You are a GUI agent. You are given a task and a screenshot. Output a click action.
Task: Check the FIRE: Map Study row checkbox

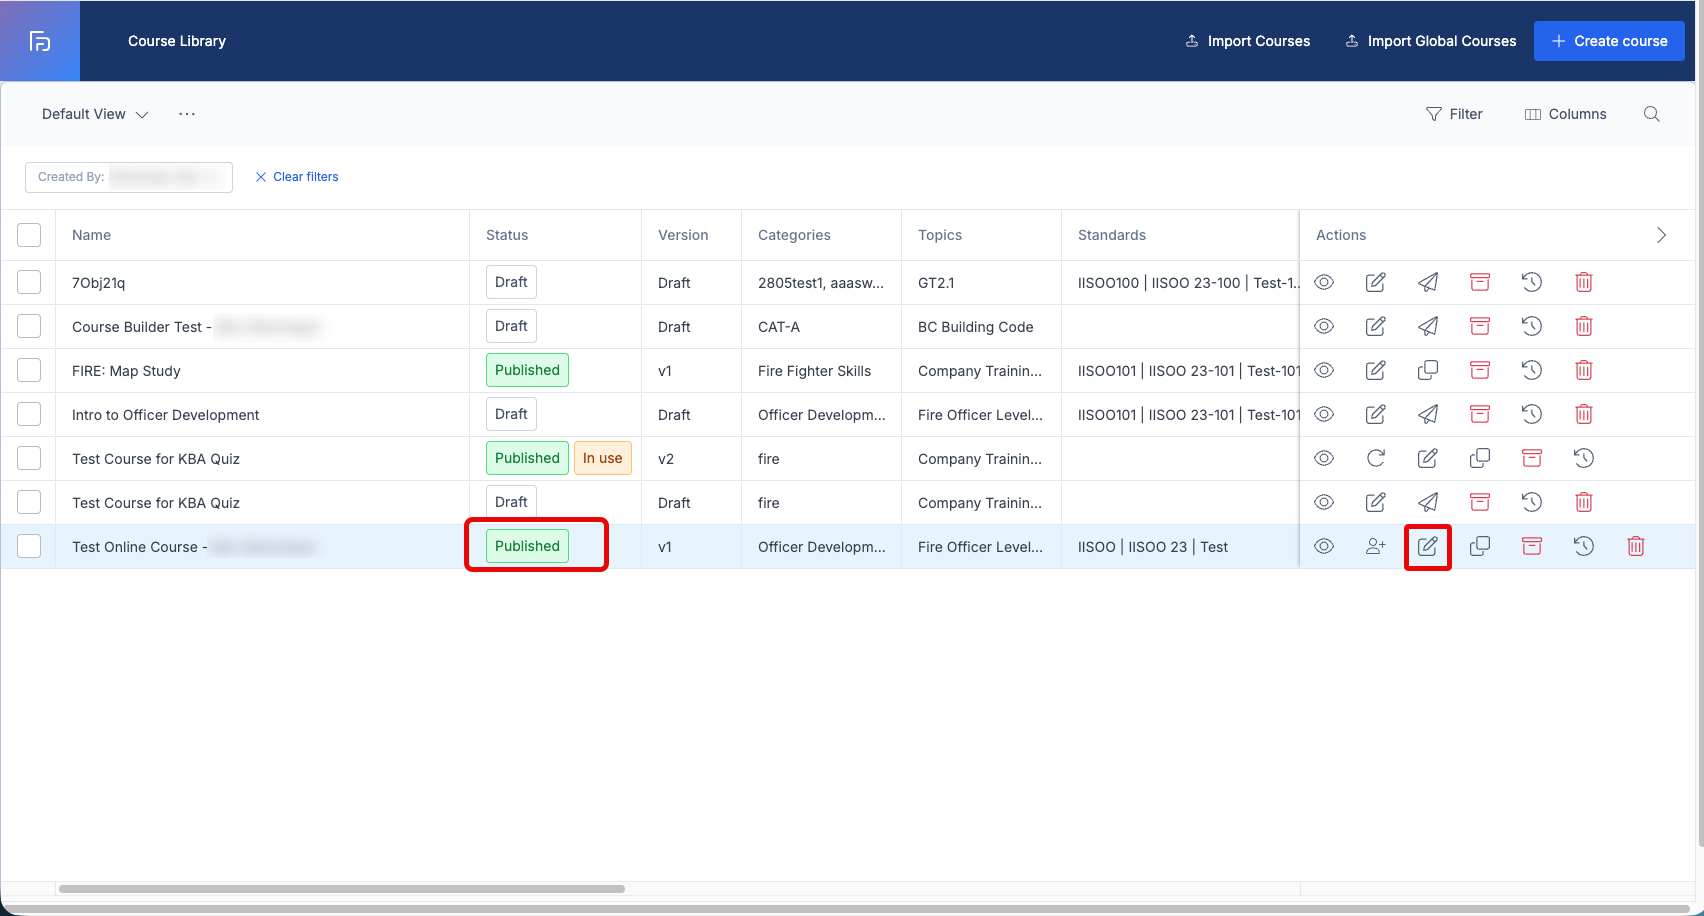click(x=29, y=370)
